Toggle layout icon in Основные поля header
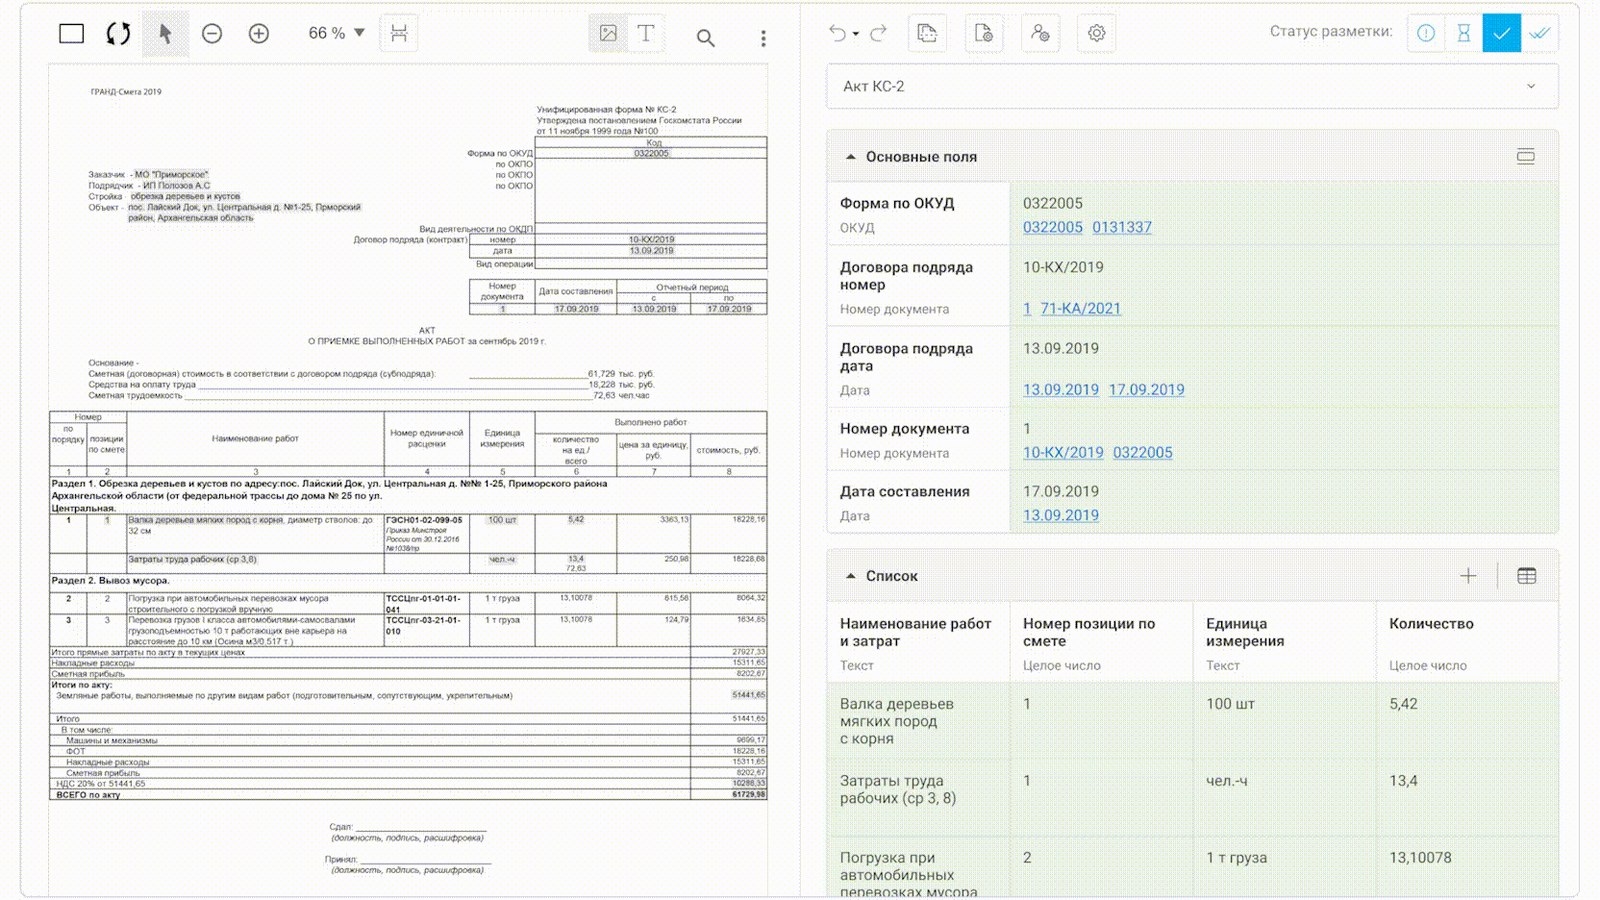Viewport: 1600px width, 900px height. coord(1526,156)
